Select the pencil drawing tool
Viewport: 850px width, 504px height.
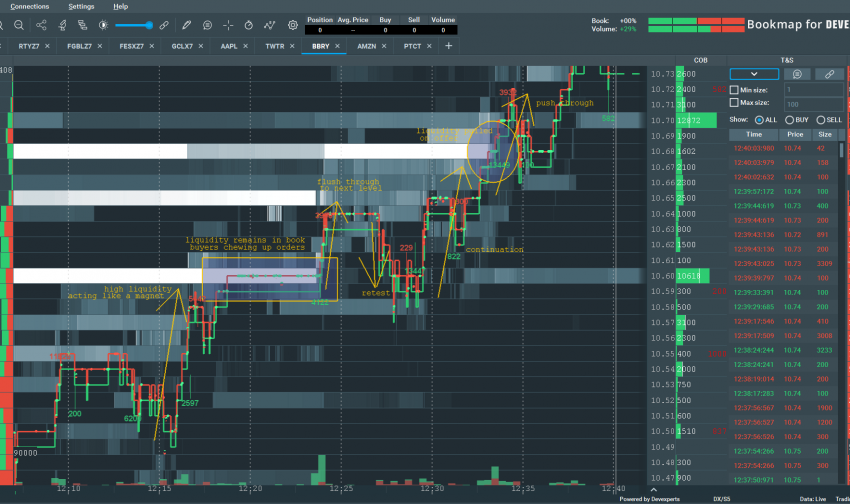coord(185,24)
